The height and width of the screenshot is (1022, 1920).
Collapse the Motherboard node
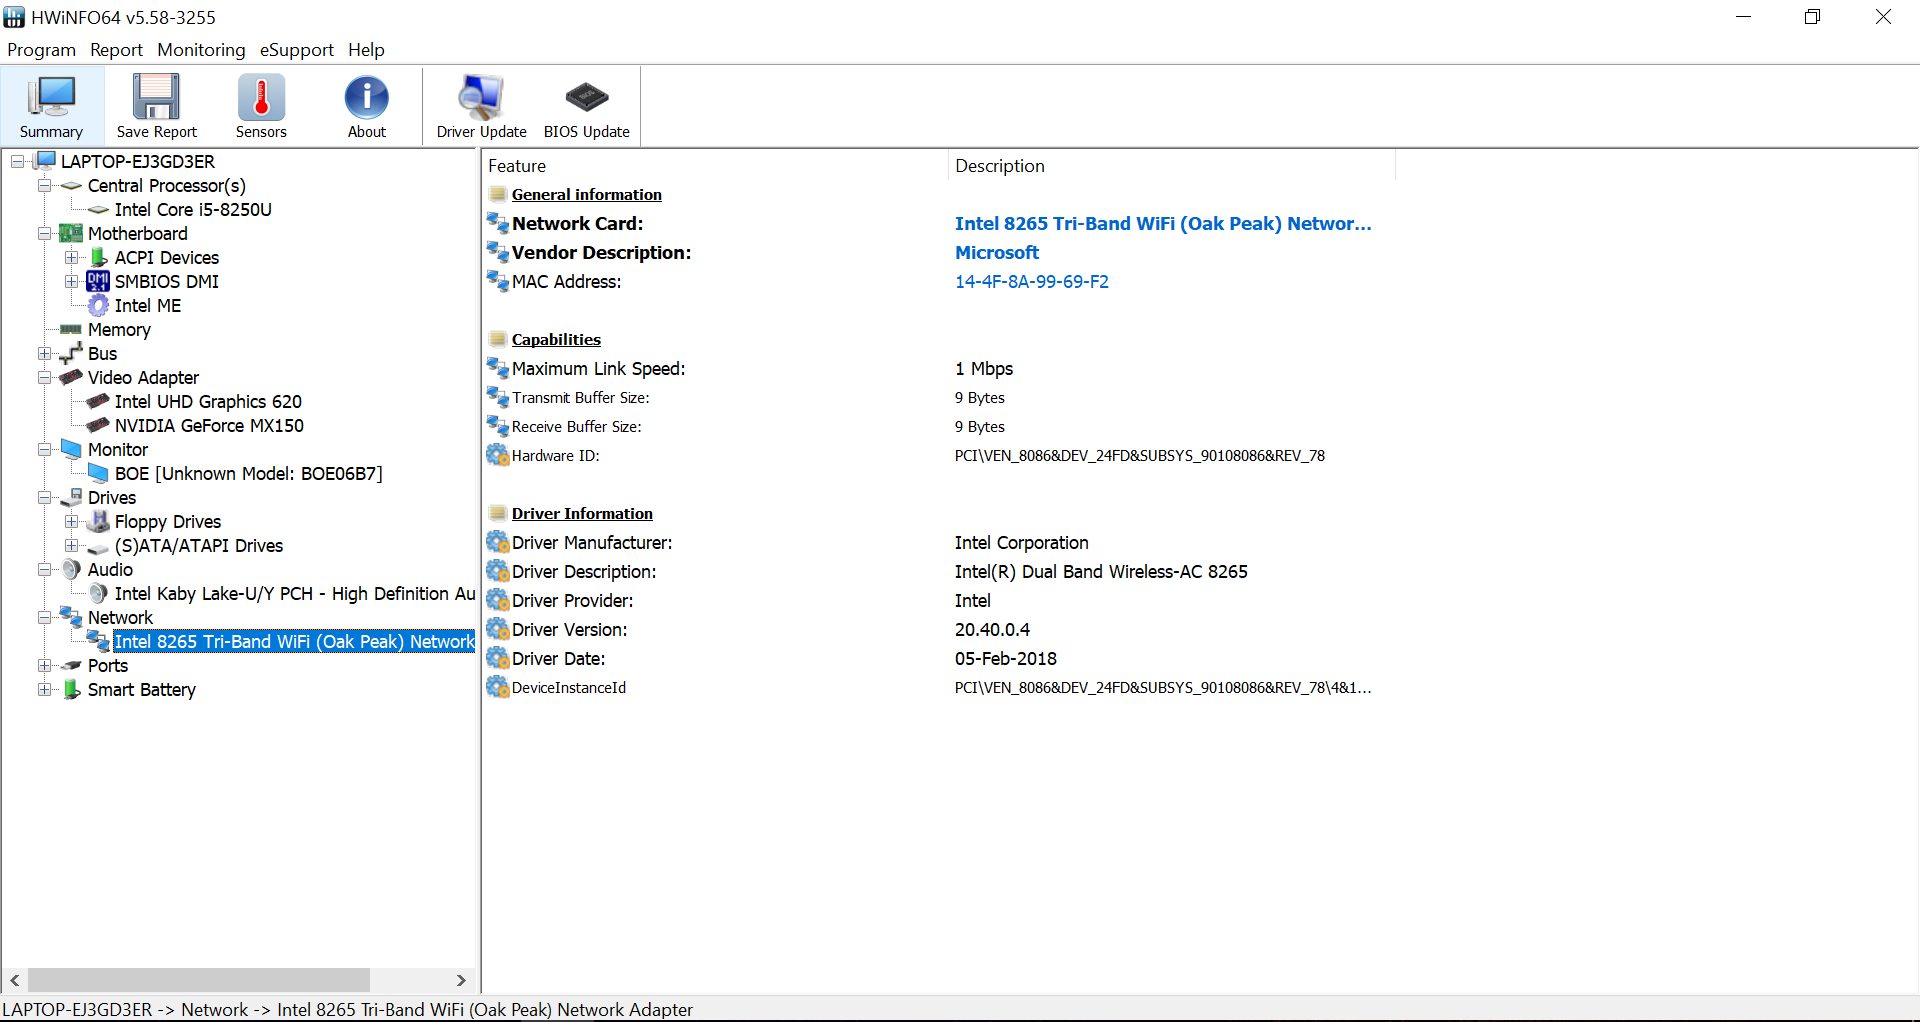[44, 233]
